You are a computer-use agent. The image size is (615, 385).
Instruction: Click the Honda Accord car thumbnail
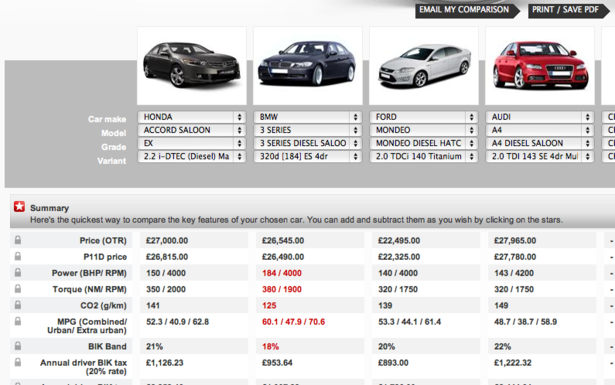click(x=192, y=66)
